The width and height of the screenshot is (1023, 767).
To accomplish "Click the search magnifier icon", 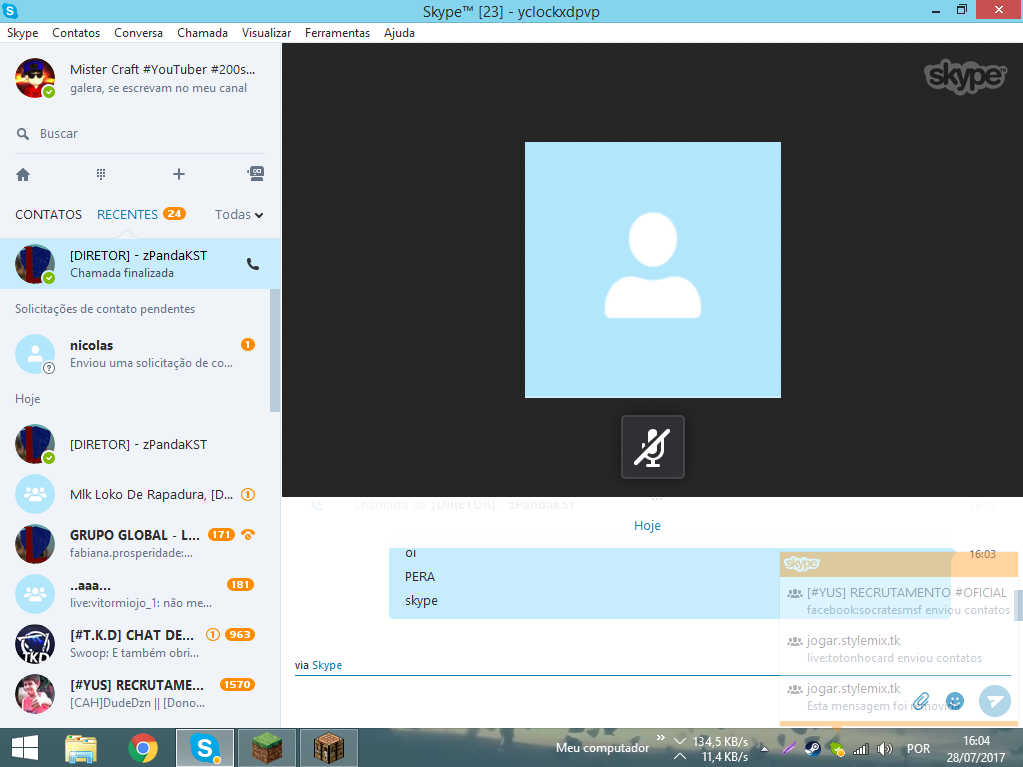I will pos(23,134).
